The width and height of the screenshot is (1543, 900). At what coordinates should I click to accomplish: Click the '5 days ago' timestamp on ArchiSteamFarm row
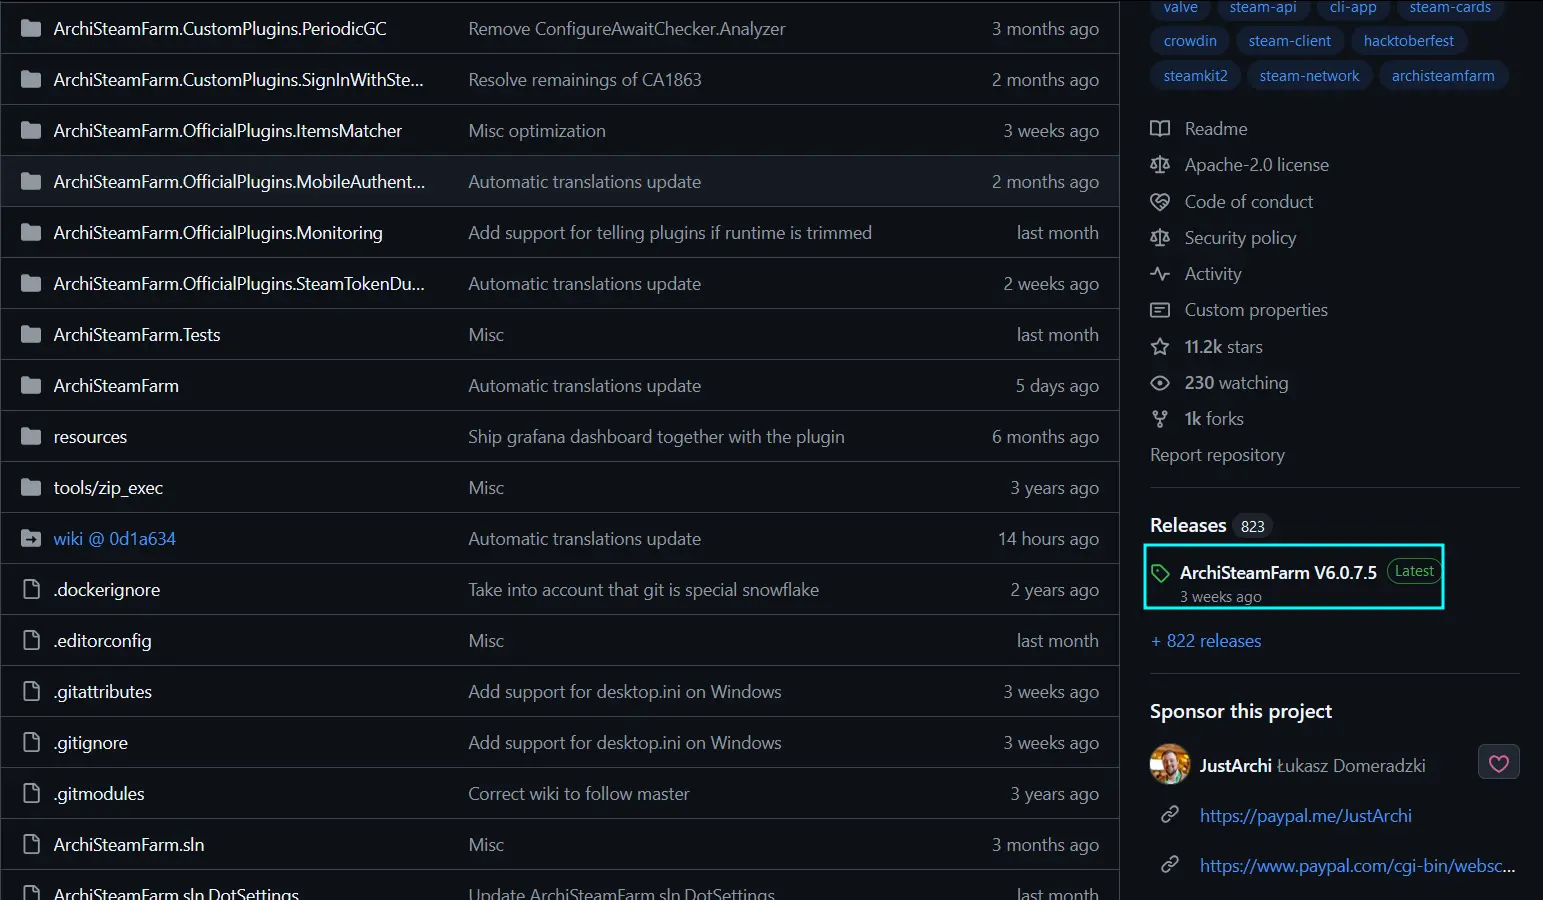[x=1057, y=386]
